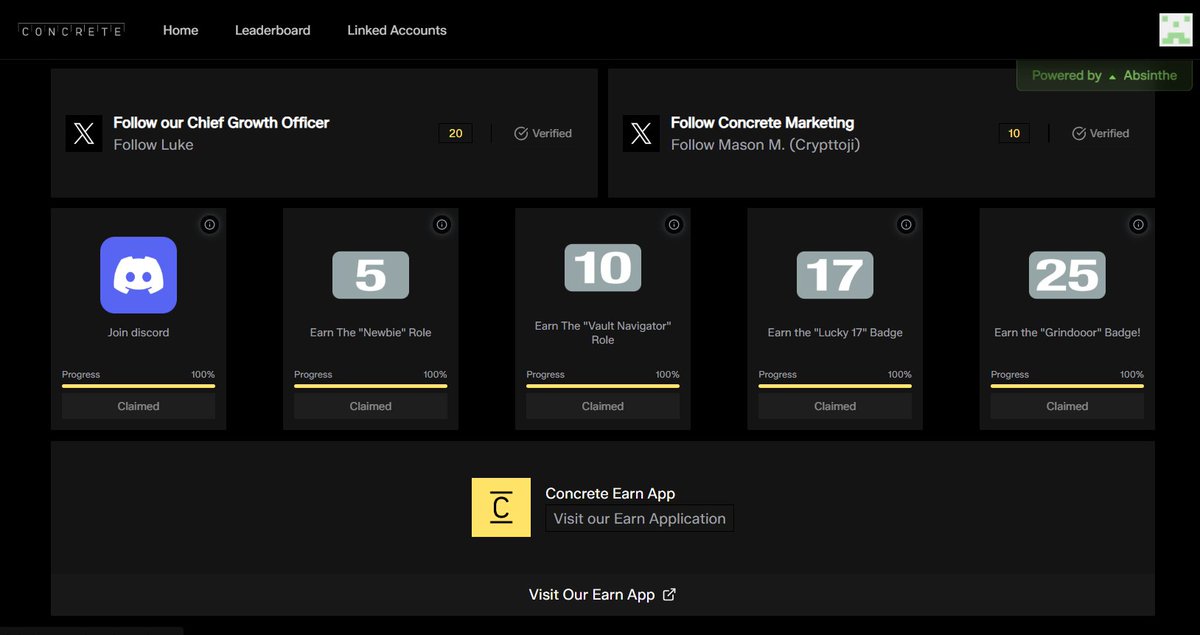The image size is (1200, 635).
Task: Click 'Follow Concrete Marketing' title
Action: coord(762,122)
